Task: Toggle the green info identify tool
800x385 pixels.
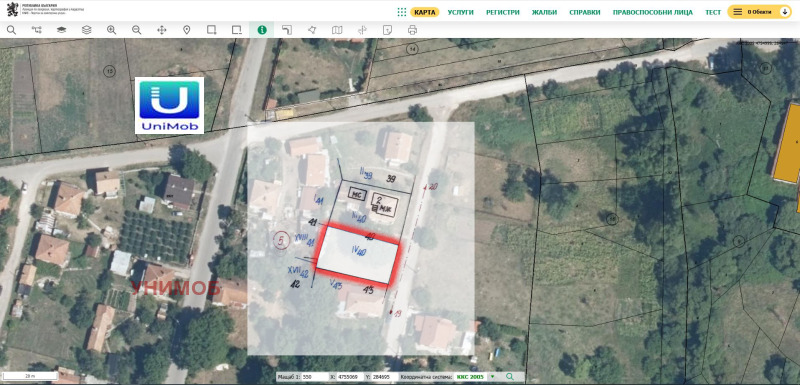Action: click(262, 30)
